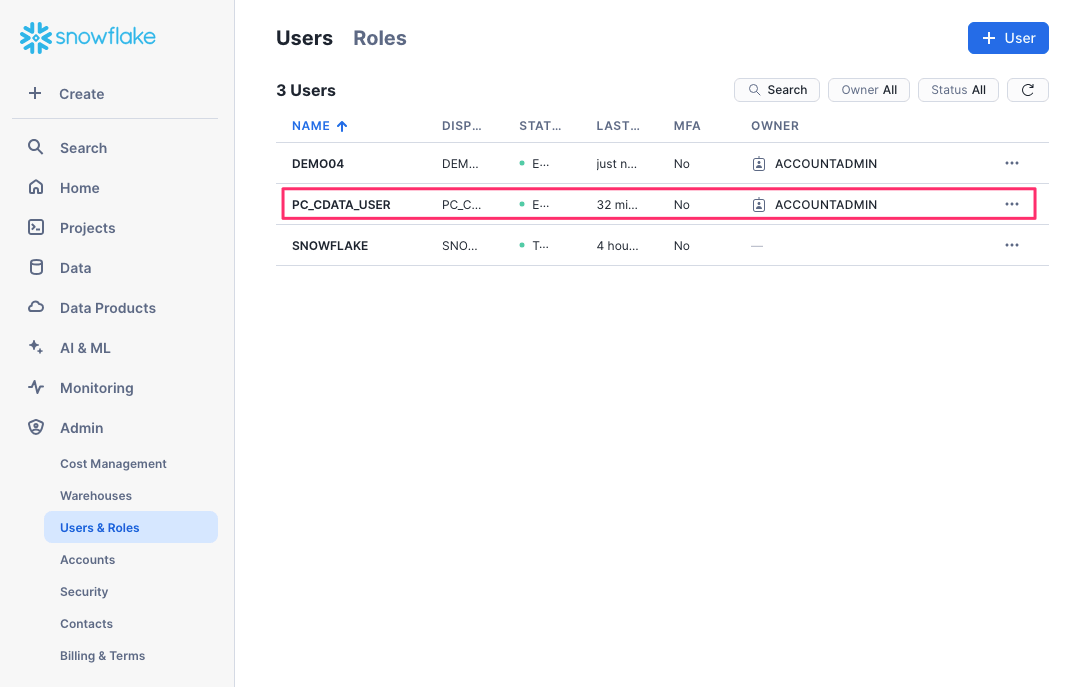This screenshot has width=1082, height=687.
Task: Open Cost Management under Admin
Action: (x=112, y=463)
